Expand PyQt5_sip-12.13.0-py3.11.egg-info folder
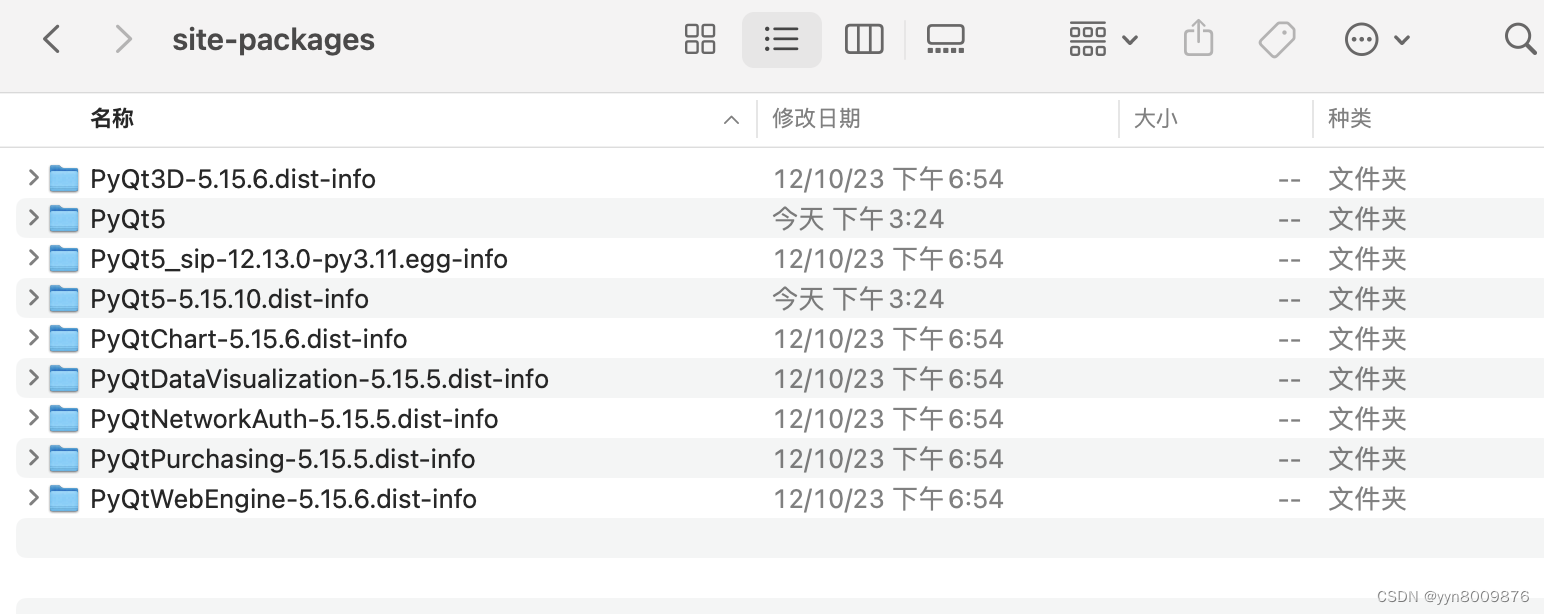1544x614 pixels. (x=33, y=258)
